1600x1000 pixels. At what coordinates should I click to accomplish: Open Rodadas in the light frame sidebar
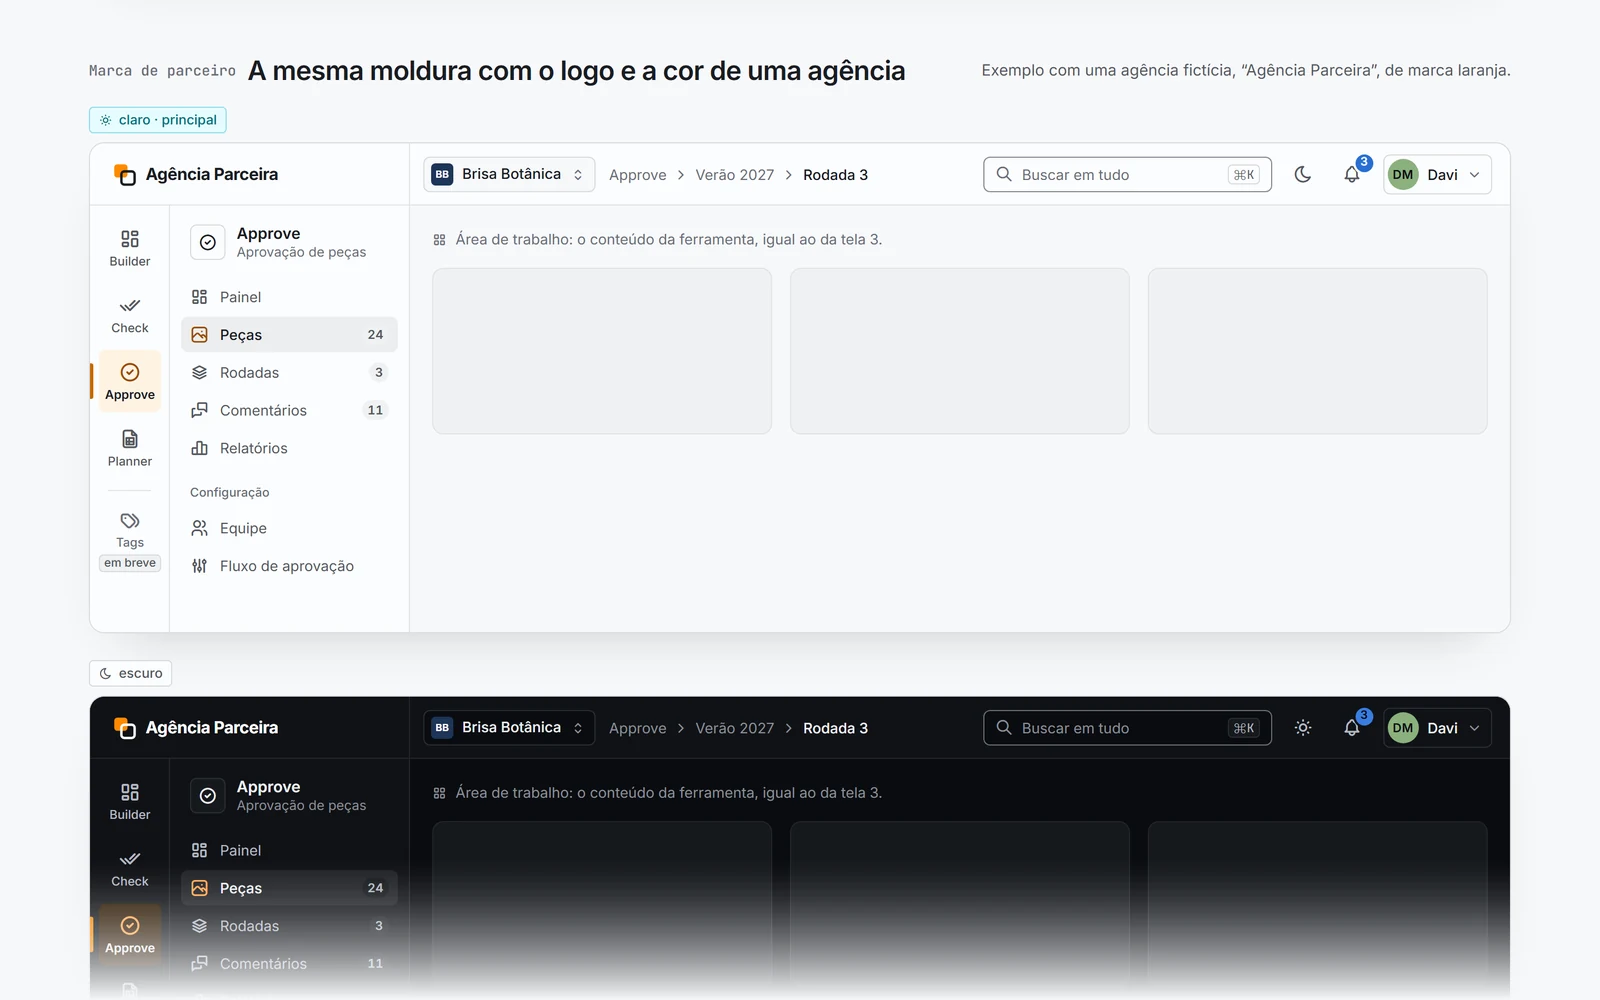[289, 373]
